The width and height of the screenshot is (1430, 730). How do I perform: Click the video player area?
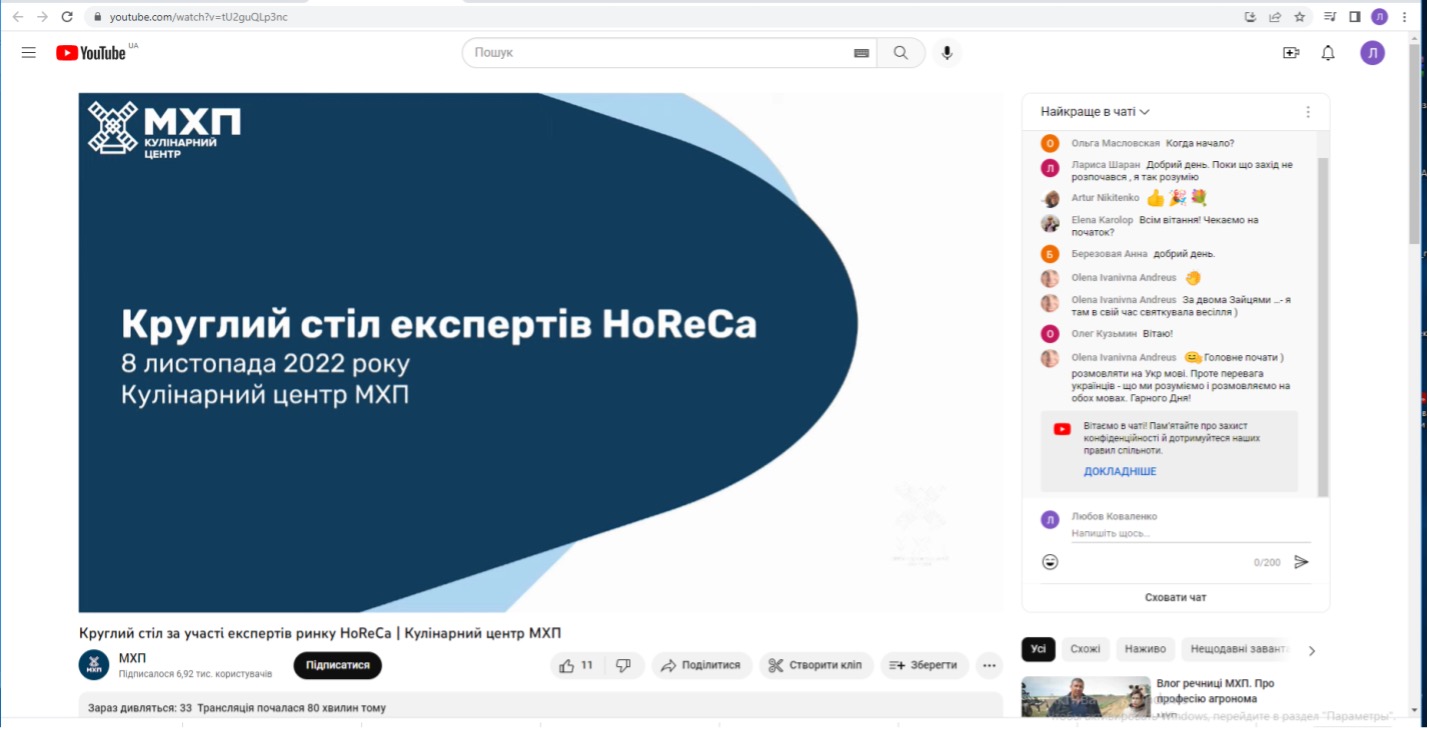[542, 352]
